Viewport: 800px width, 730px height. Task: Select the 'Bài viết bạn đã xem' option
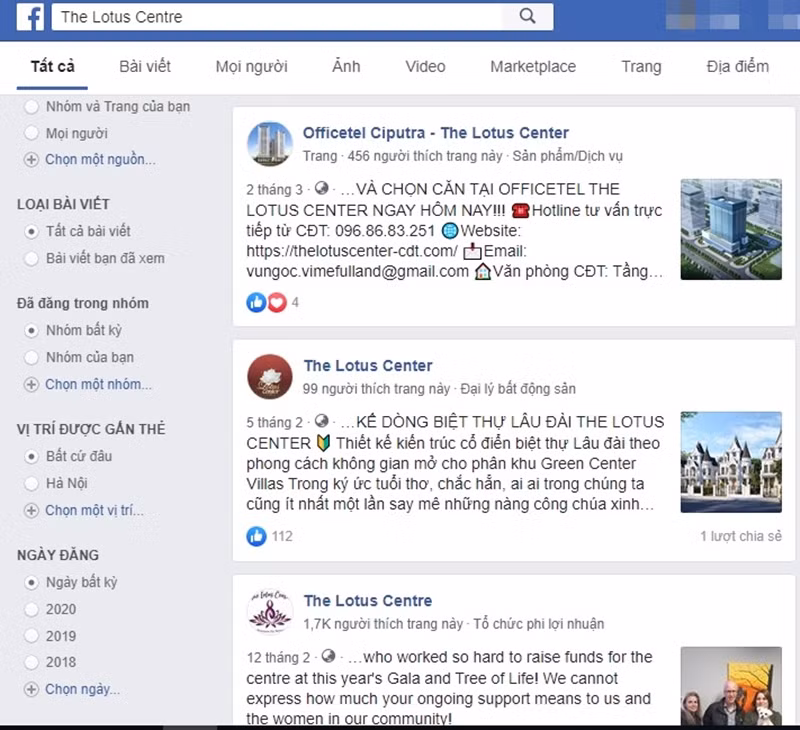coord(32,258)
